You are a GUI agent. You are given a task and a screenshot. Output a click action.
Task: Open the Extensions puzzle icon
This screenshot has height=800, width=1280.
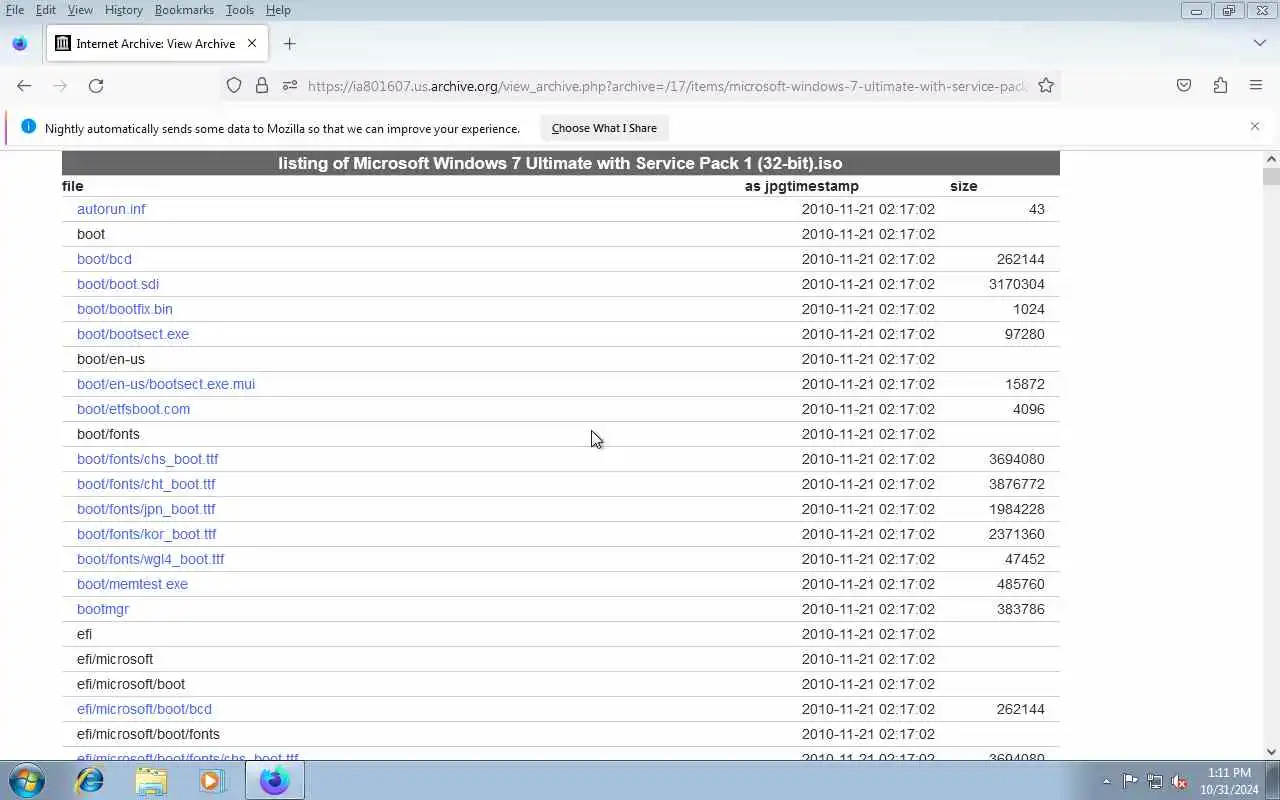tap(1220, 86)
